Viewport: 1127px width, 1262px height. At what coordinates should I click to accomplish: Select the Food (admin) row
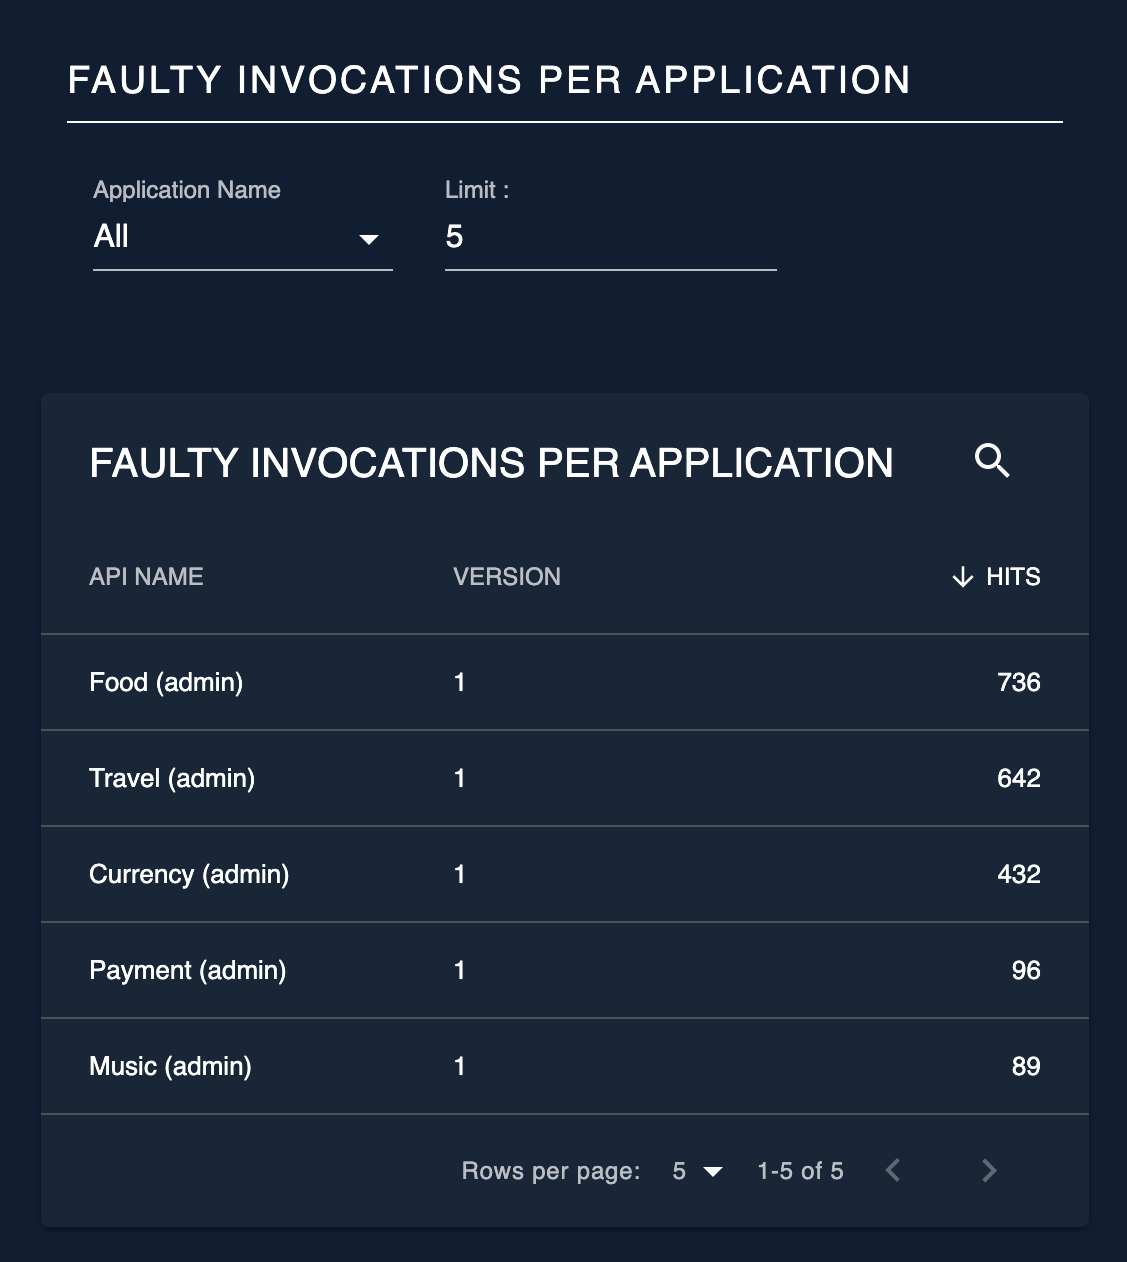pyautogui.click(x=565, y=682)
